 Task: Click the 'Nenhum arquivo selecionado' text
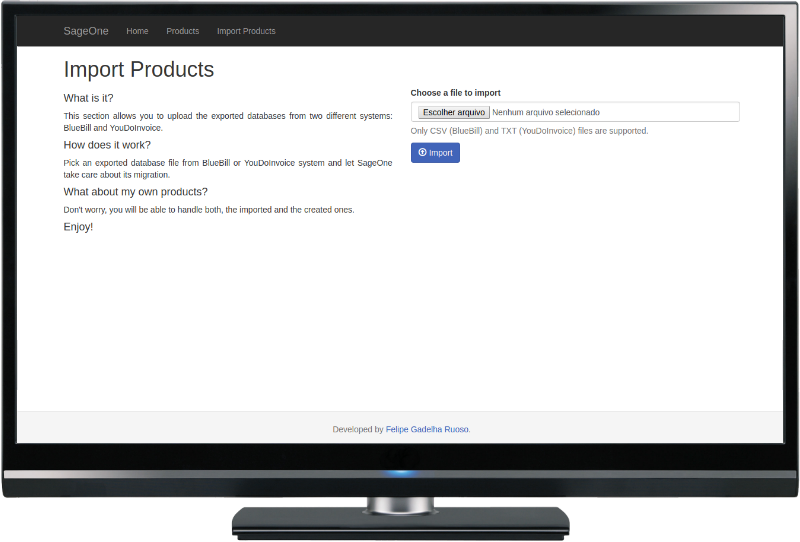(x=546, y=112)
